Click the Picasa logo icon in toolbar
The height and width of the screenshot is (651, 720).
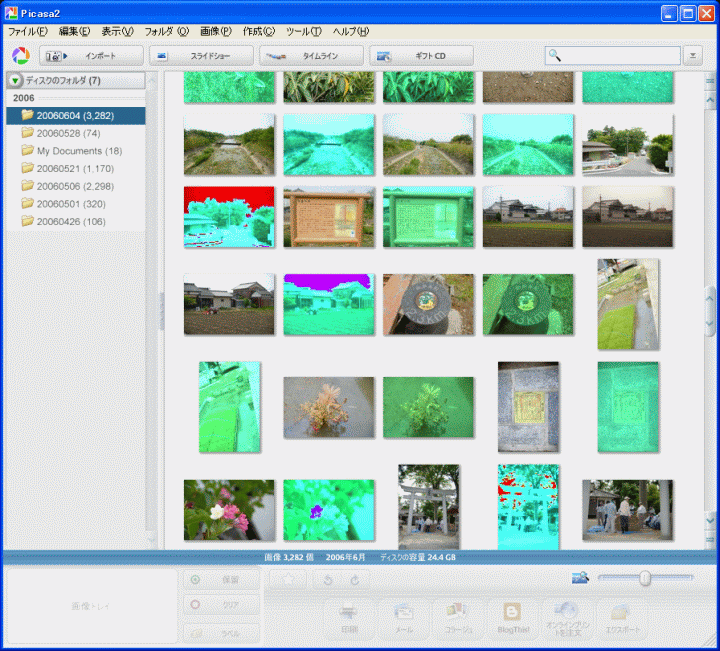pos(20,56)
